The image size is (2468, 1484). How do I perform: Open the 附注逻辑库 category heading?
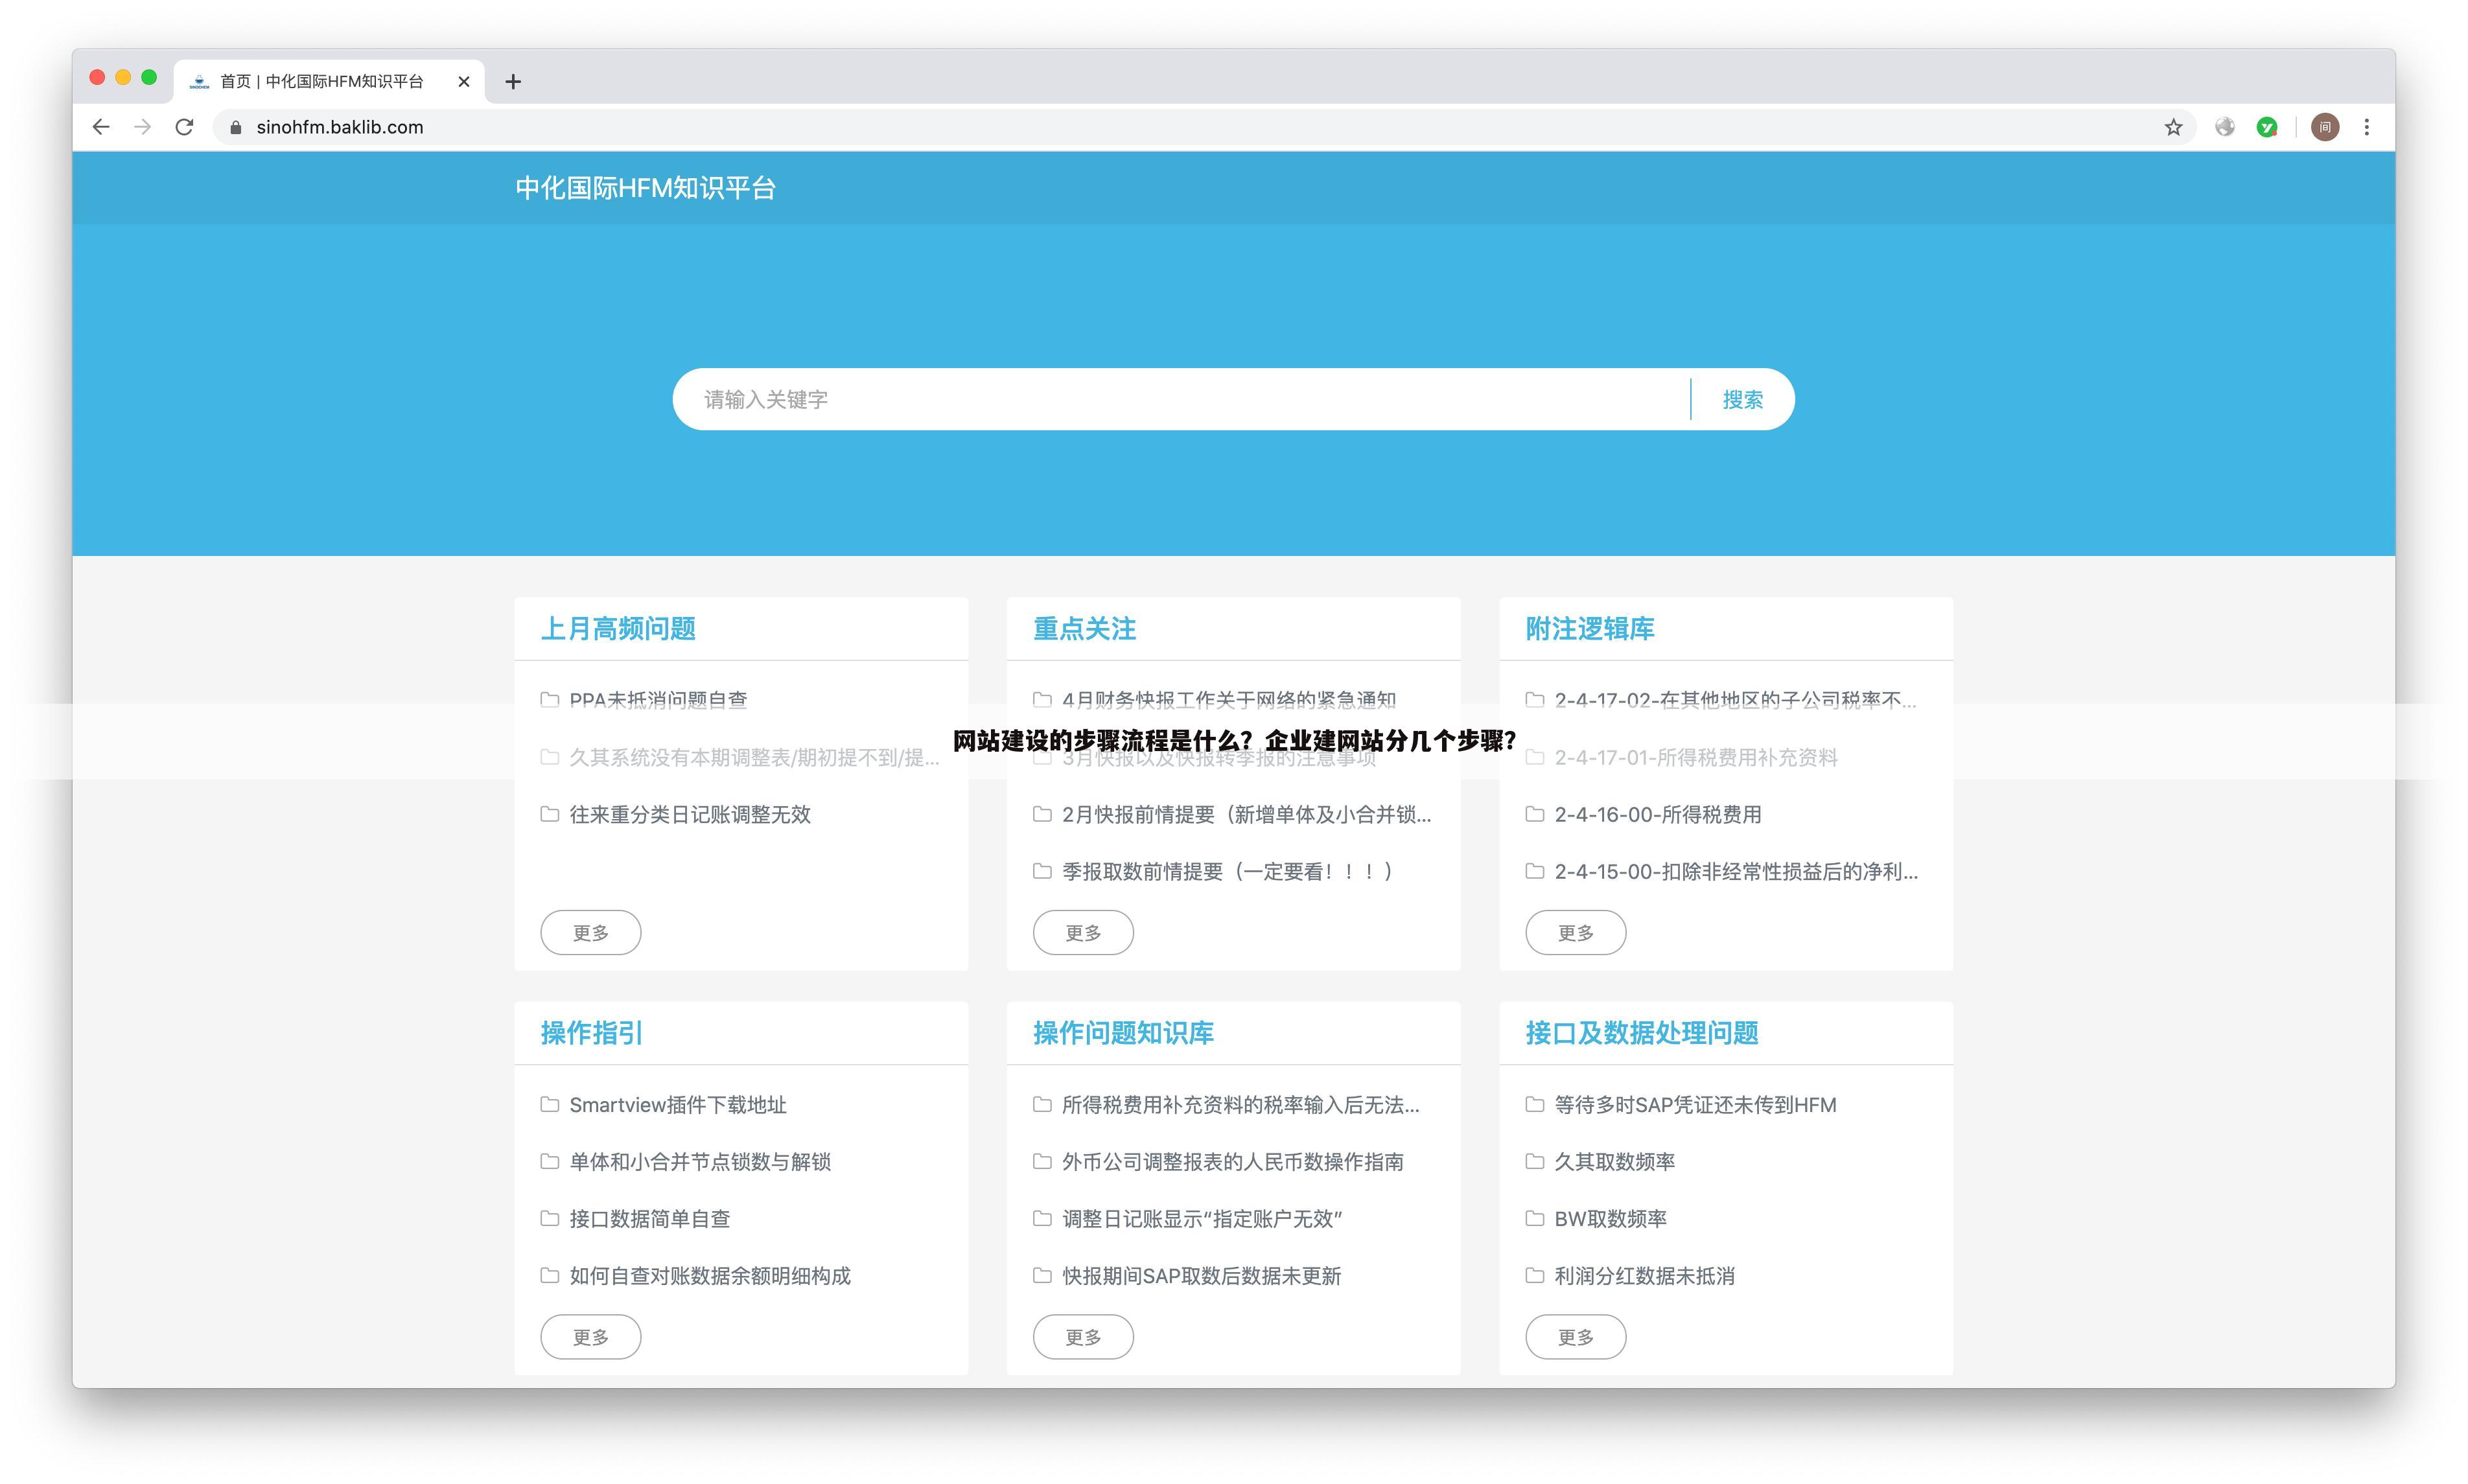coord(1590,628)
